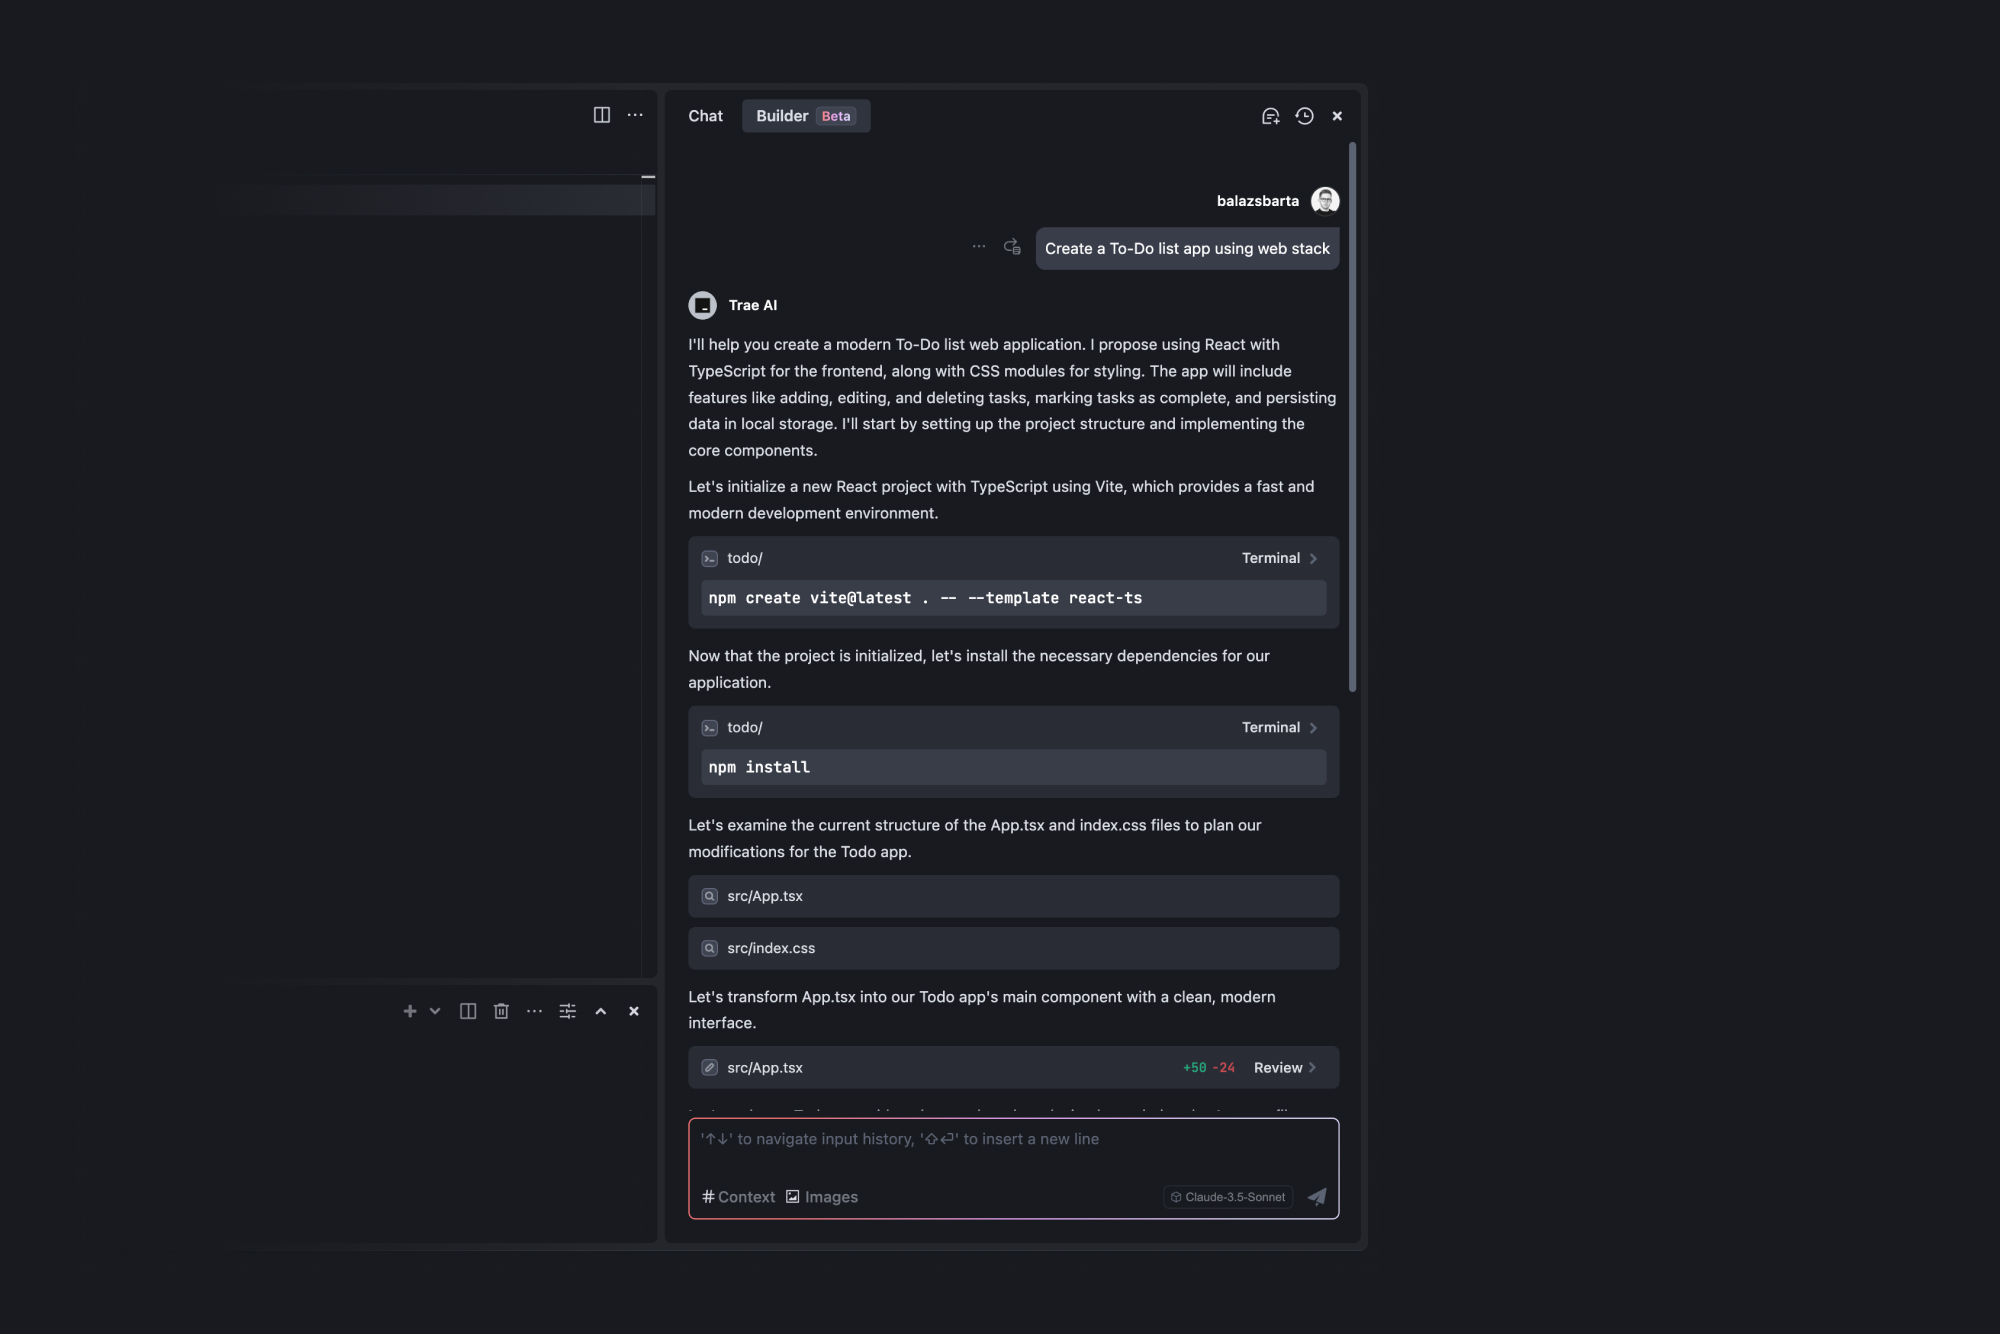Attach images to the chat message

(x=822, y=1196)
